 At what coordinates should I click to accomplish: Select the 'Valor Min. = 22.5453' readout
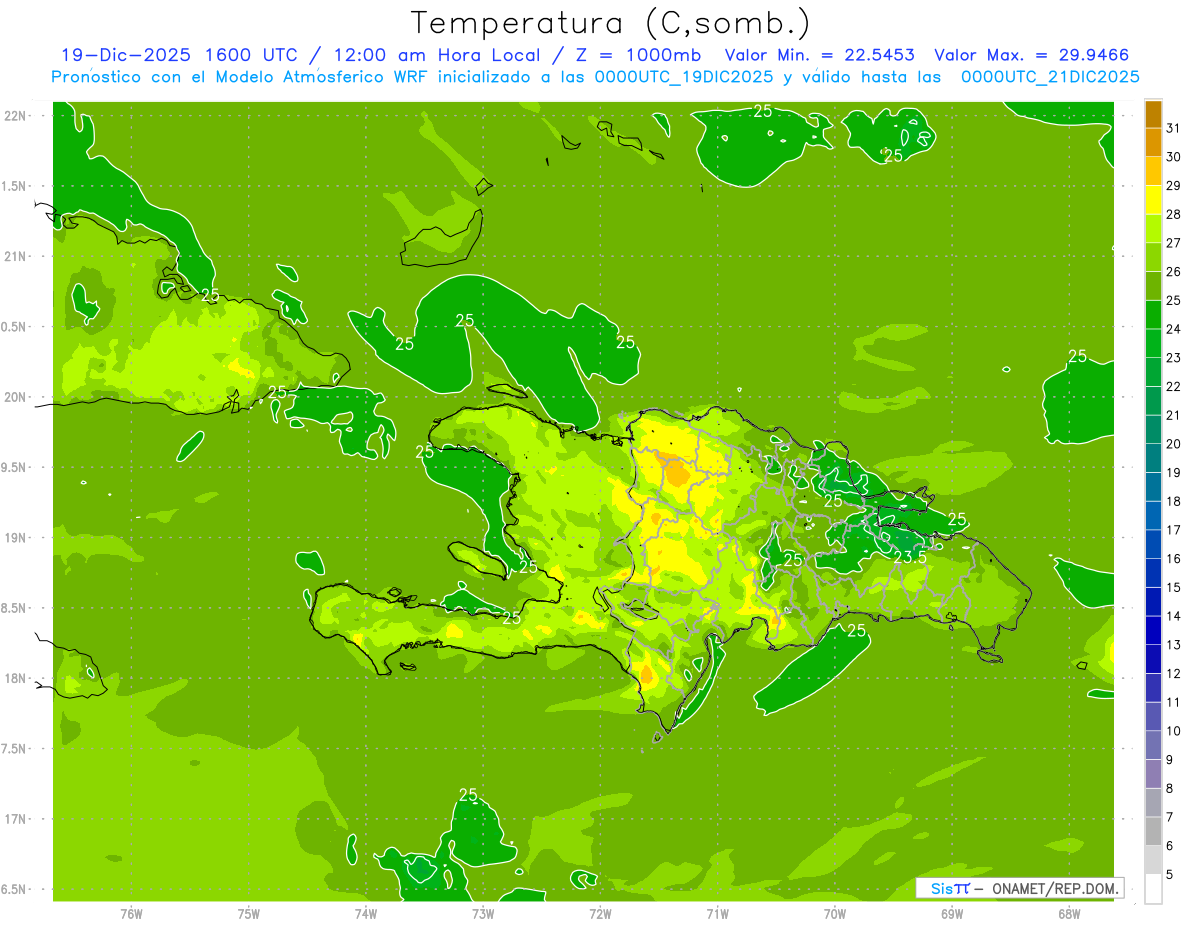(x=819, y=55)
